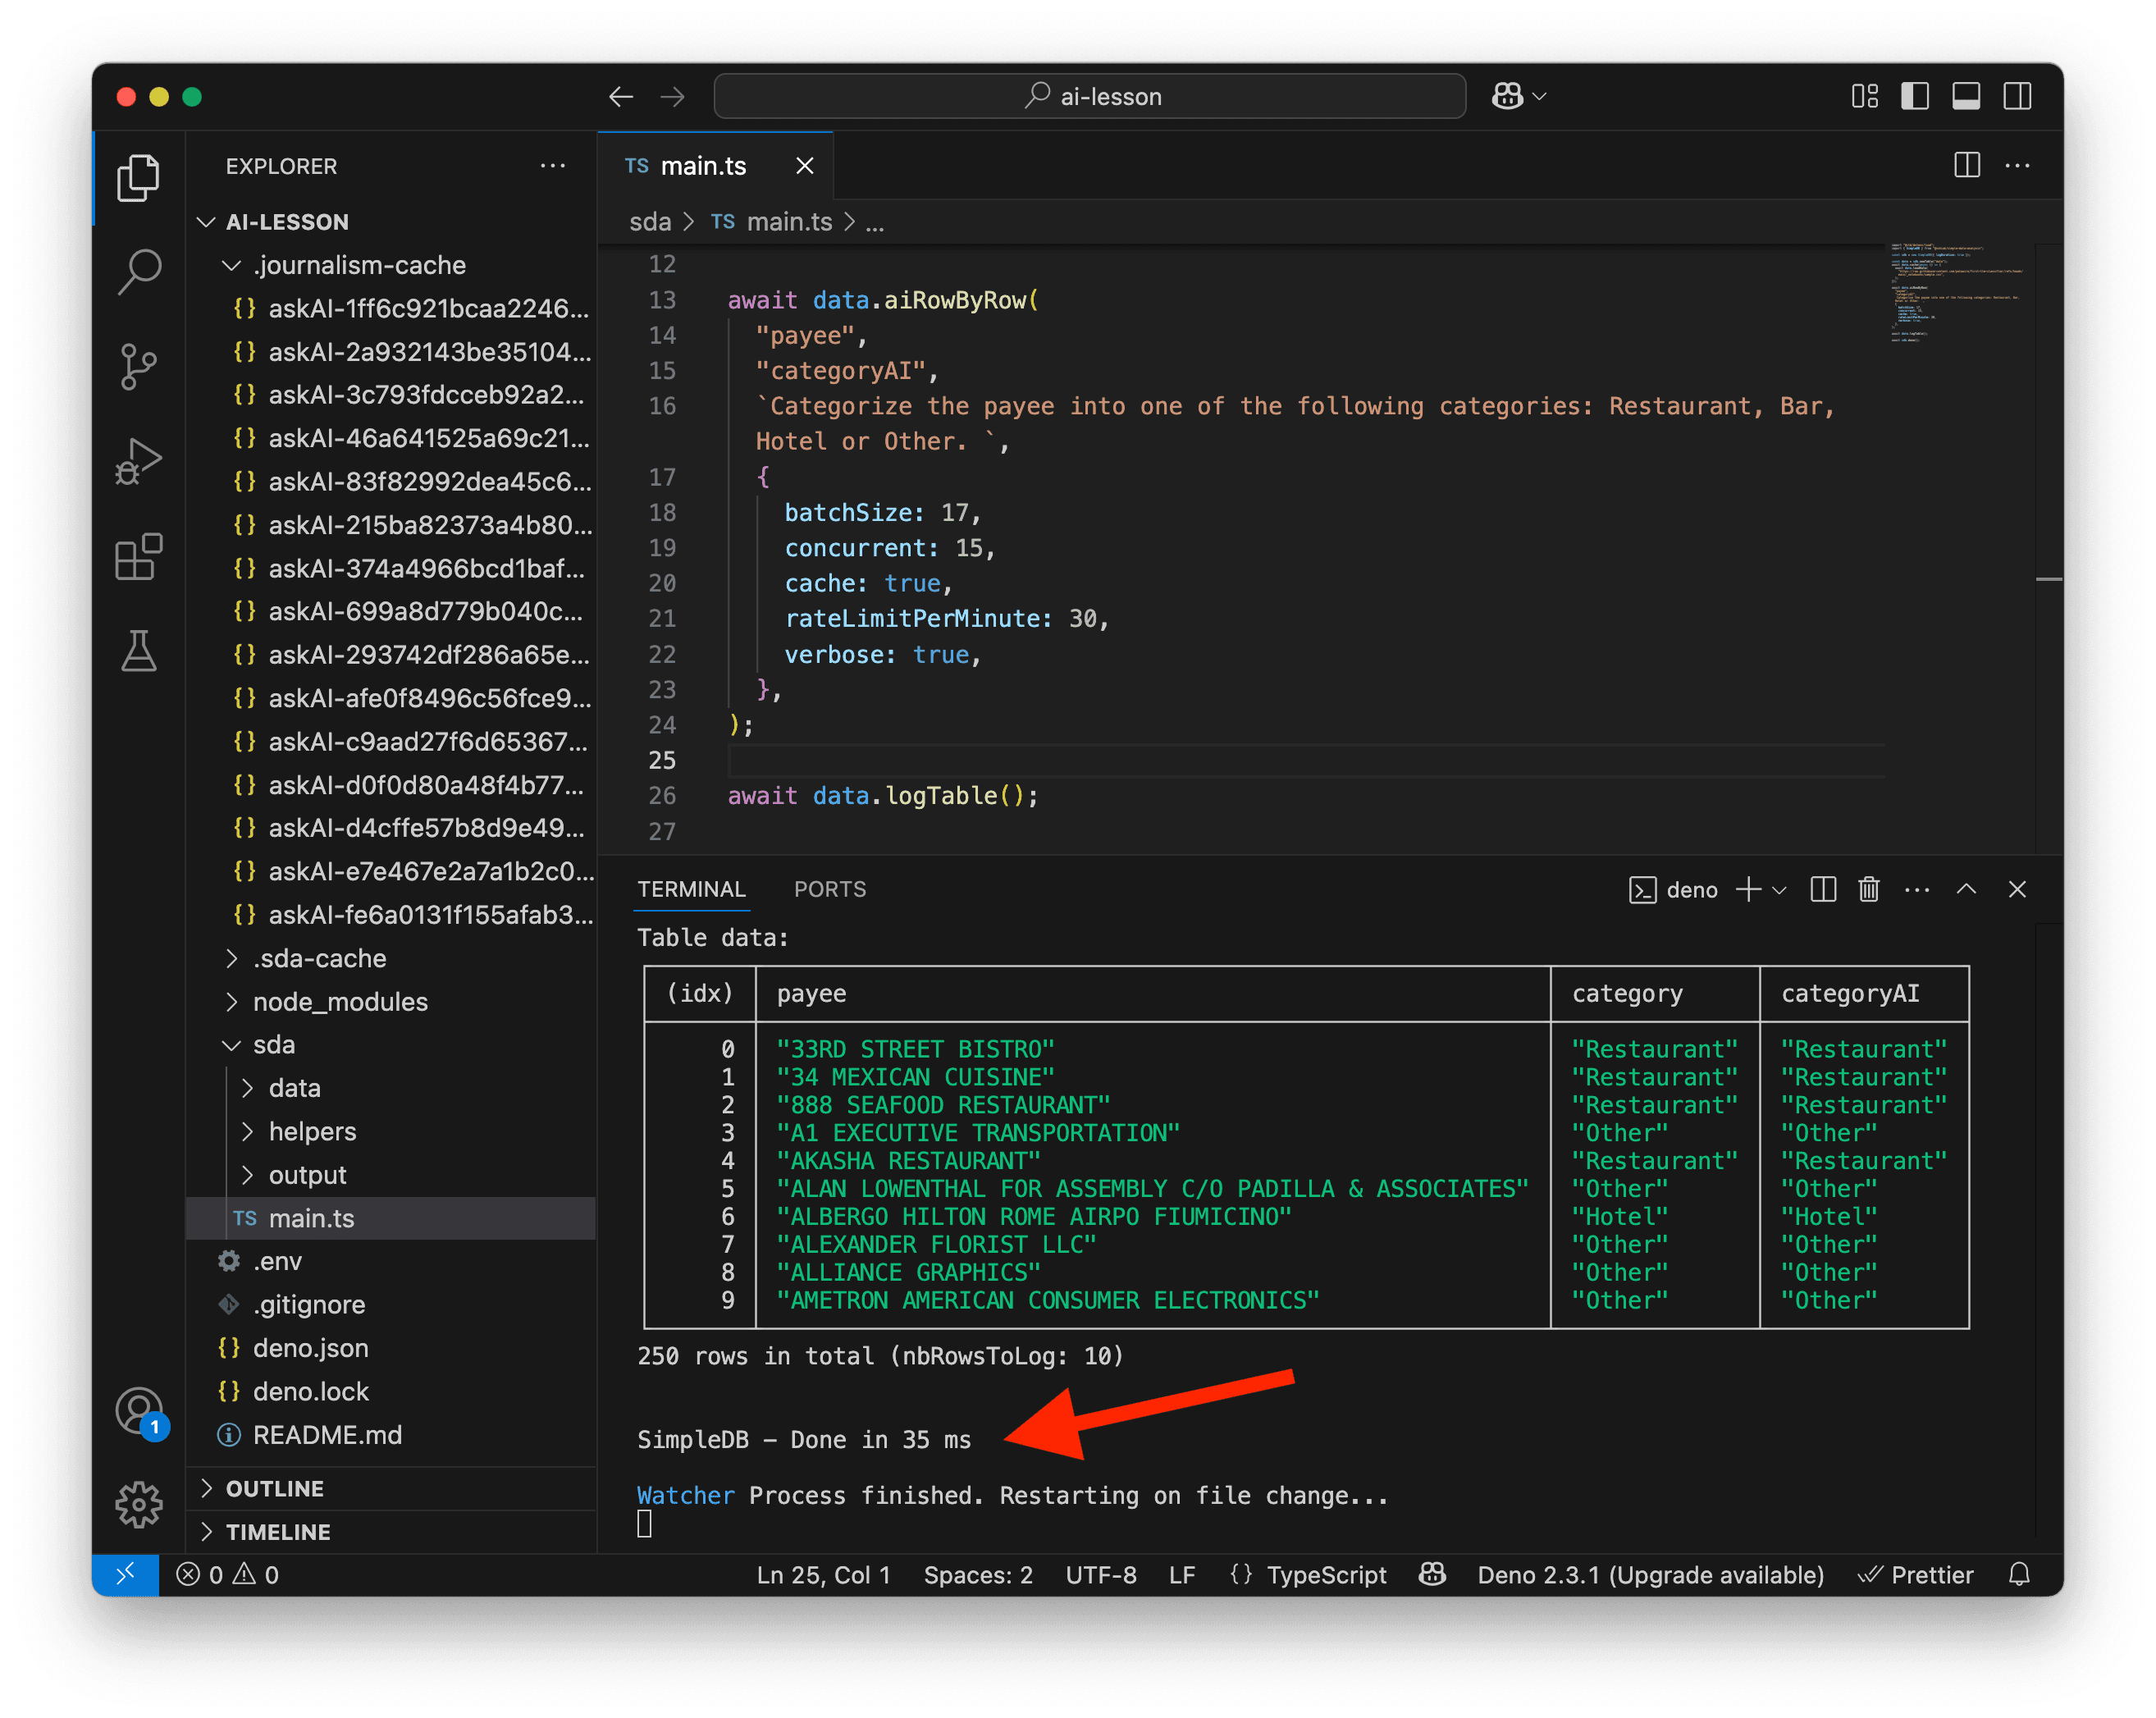The height and width of the screenshot is (1718, 2156).
Task: Collapse the sda folder
Action: [231, 1045]
